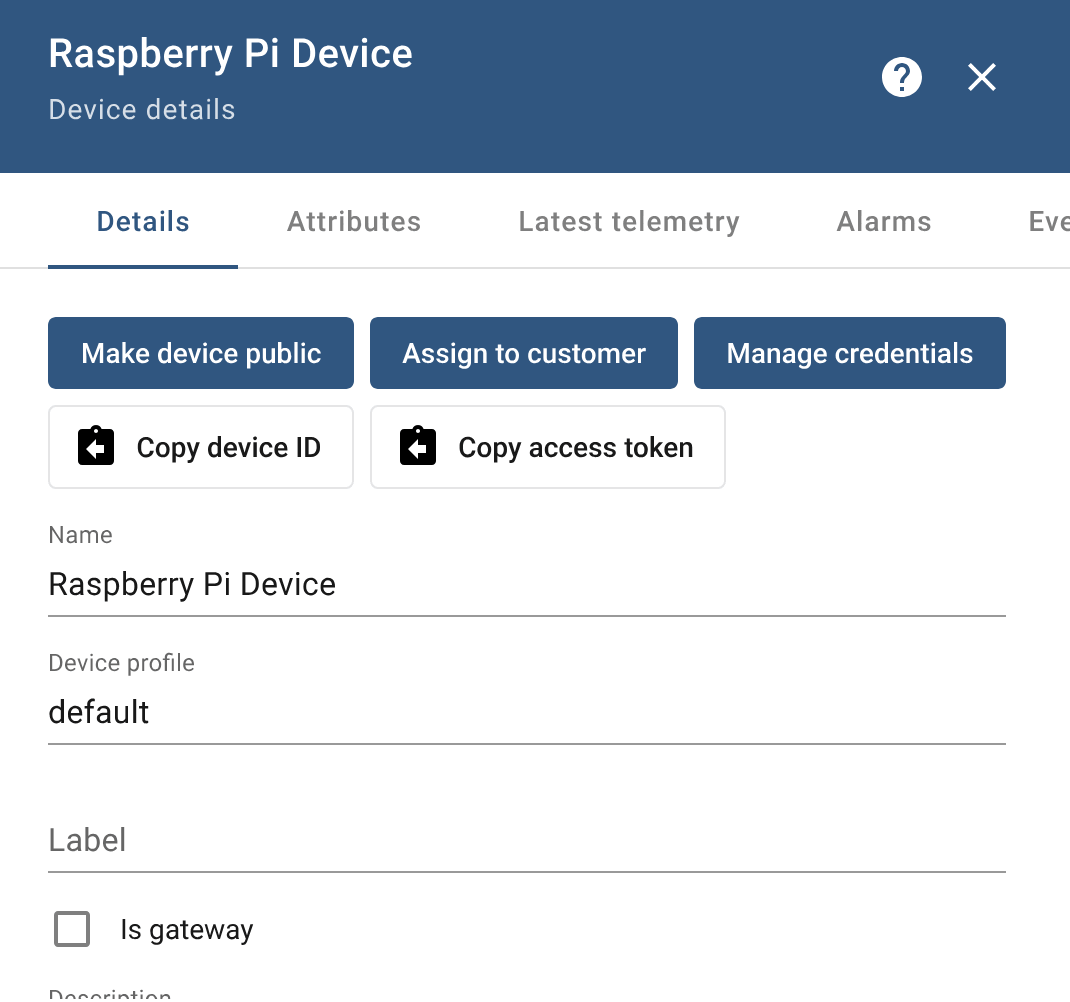Copy the device access token
This screenshot has height=1002, width=1070.
click(547, 447)
